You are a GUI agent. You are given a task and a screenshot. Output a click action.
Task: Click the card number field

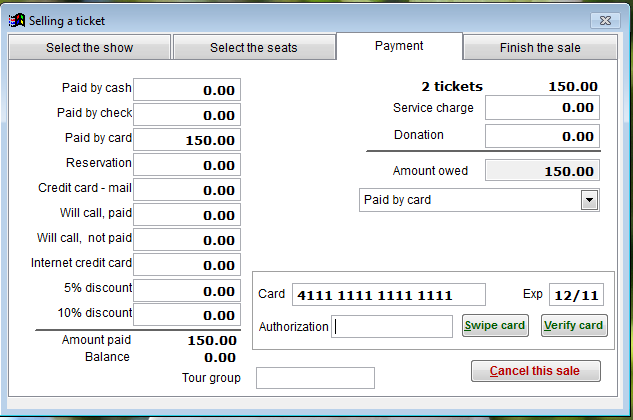pyautogui.click(x=388, y=295)
